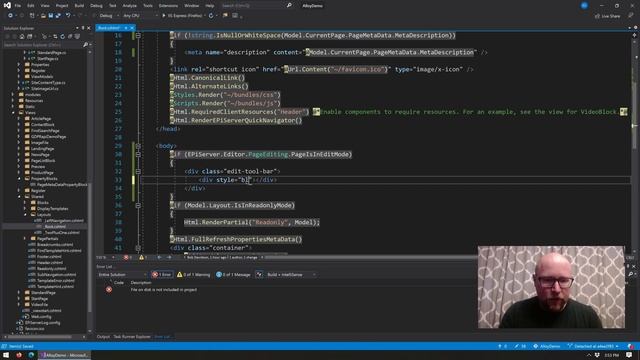Select Web.config in Solution Explorer
This screenshot has height=360, width=640.
tap(41, 316)
